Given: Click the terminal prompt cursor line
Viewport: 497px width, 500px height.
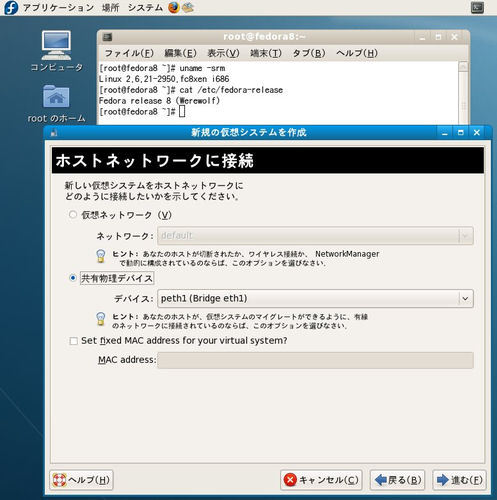Looking at the screenshot, I should pos(142,112).
